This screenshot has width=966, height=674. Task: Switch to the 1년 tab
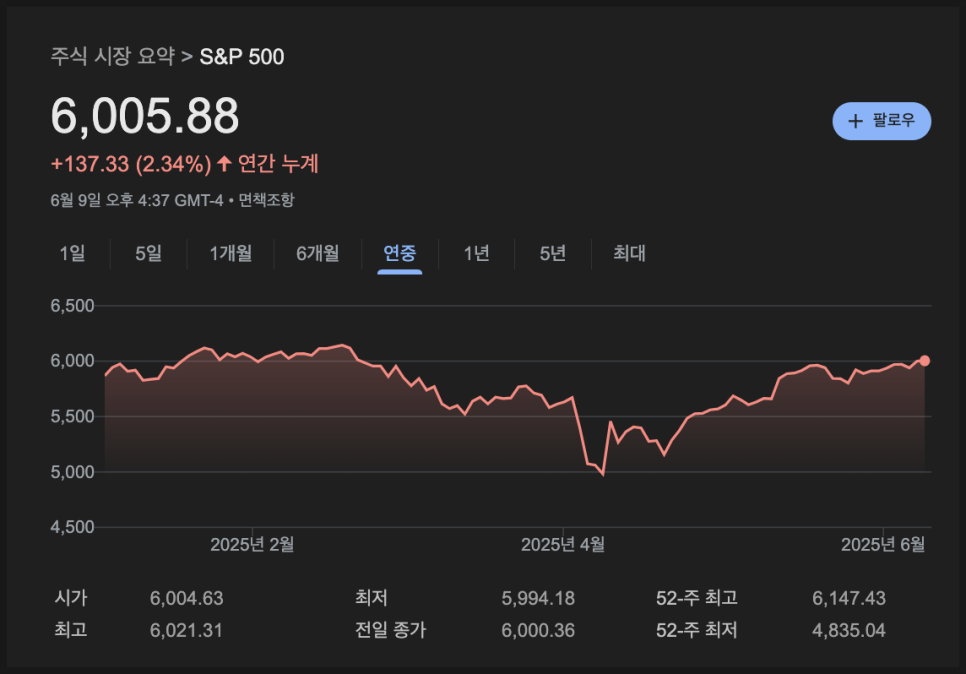pyautogui.click(x=476, y=253)
